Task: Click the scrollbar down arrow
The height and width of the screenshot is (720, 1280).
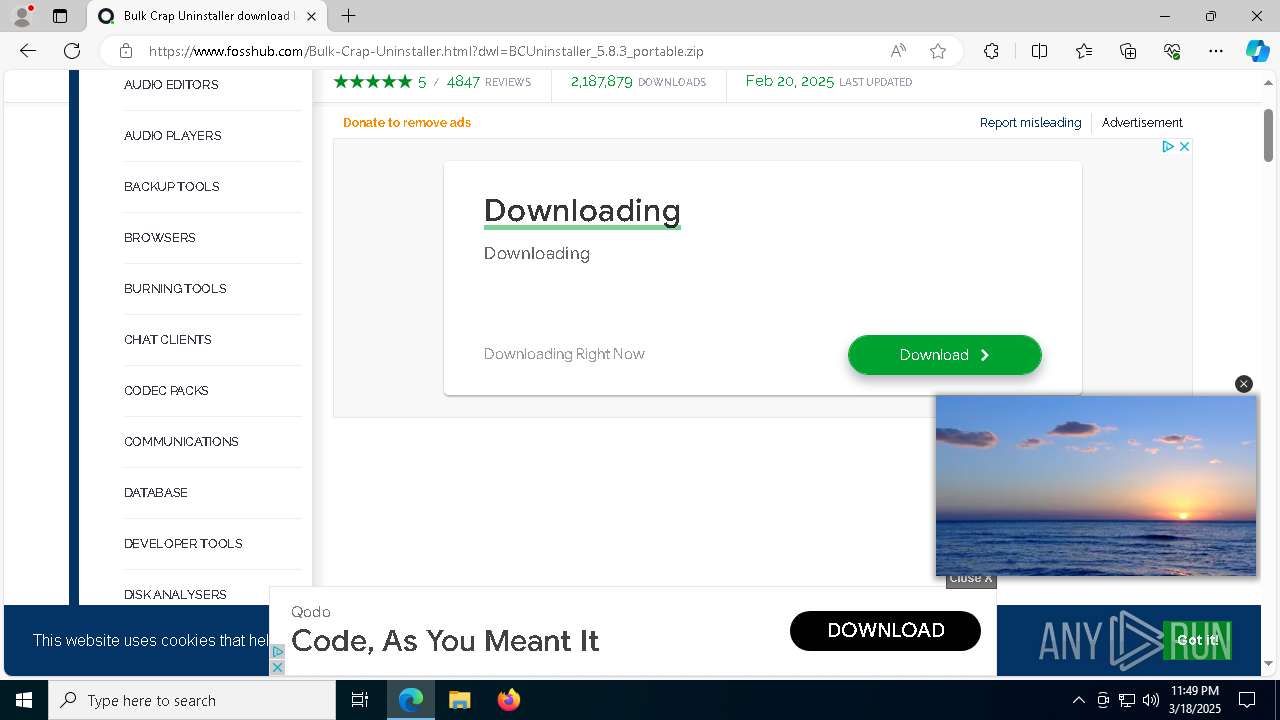Action: point(1268,664)
